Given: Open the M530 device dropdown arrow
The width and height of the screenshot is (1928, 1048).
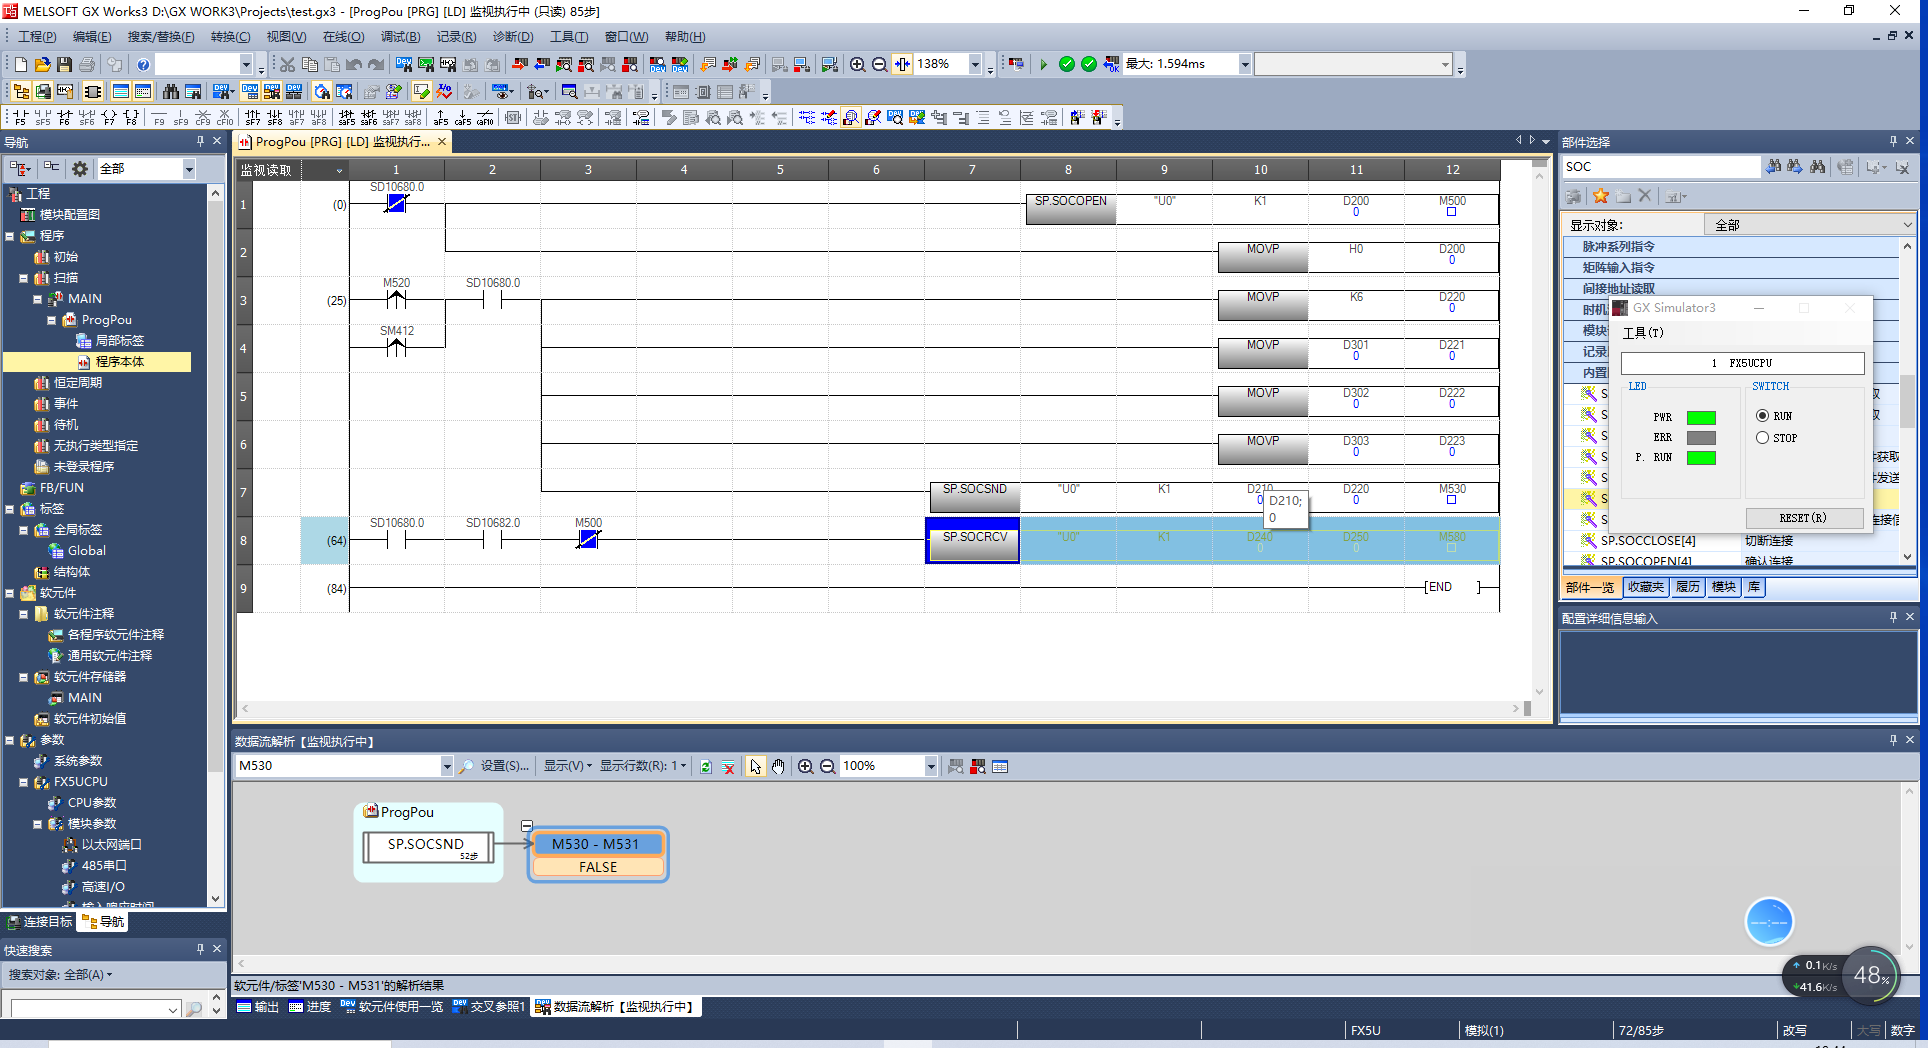Looking at the screenshot, I should point(446,766).
